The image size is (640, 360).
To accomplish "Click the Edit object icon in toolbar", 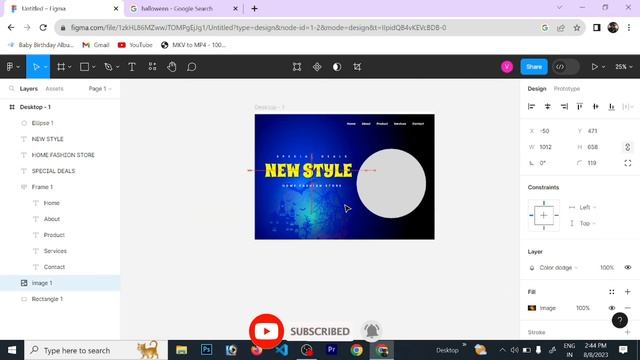I will [x=297, y=67].
